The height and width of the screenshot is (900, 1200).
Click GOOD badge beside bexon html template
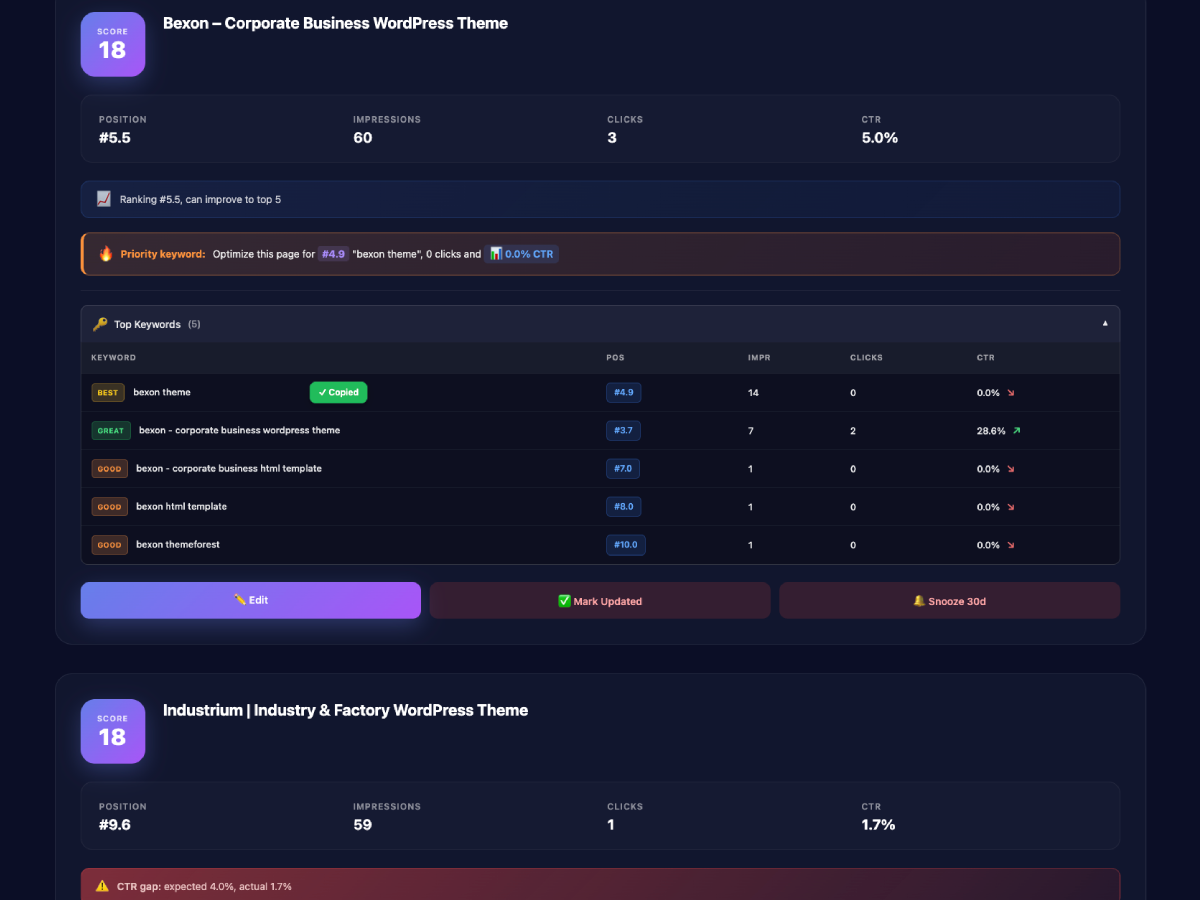pyautogui.click(x=110, y=507)
